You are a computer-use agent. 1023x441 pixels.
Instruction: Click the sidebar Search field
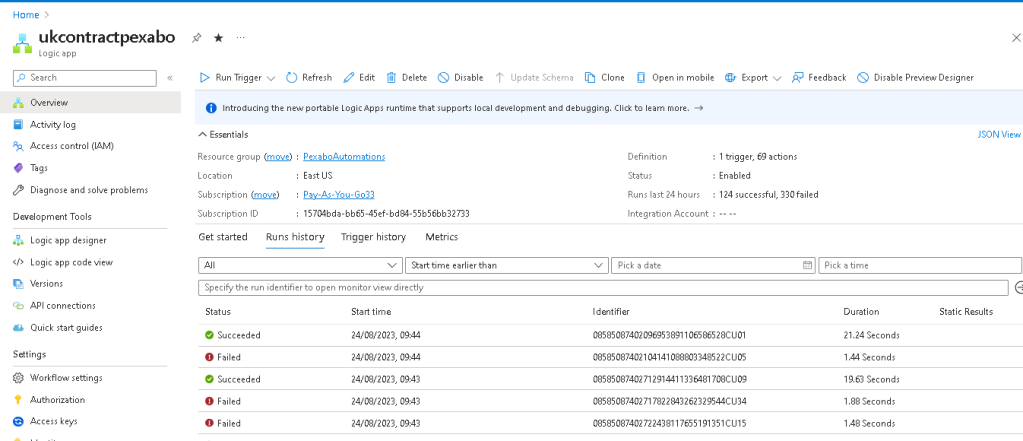pyautogui.click(x=85, y=78)
